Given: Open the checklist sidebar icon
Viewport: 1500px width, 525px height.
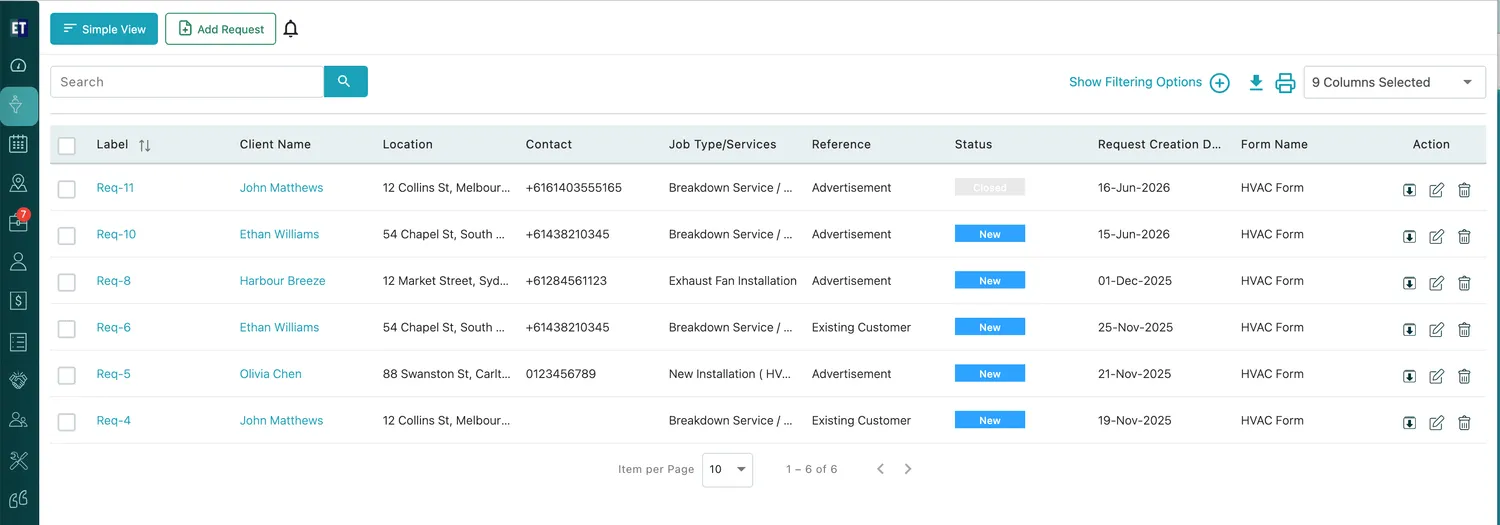Looking at the screenshot, I should click(x=18, y=342).
